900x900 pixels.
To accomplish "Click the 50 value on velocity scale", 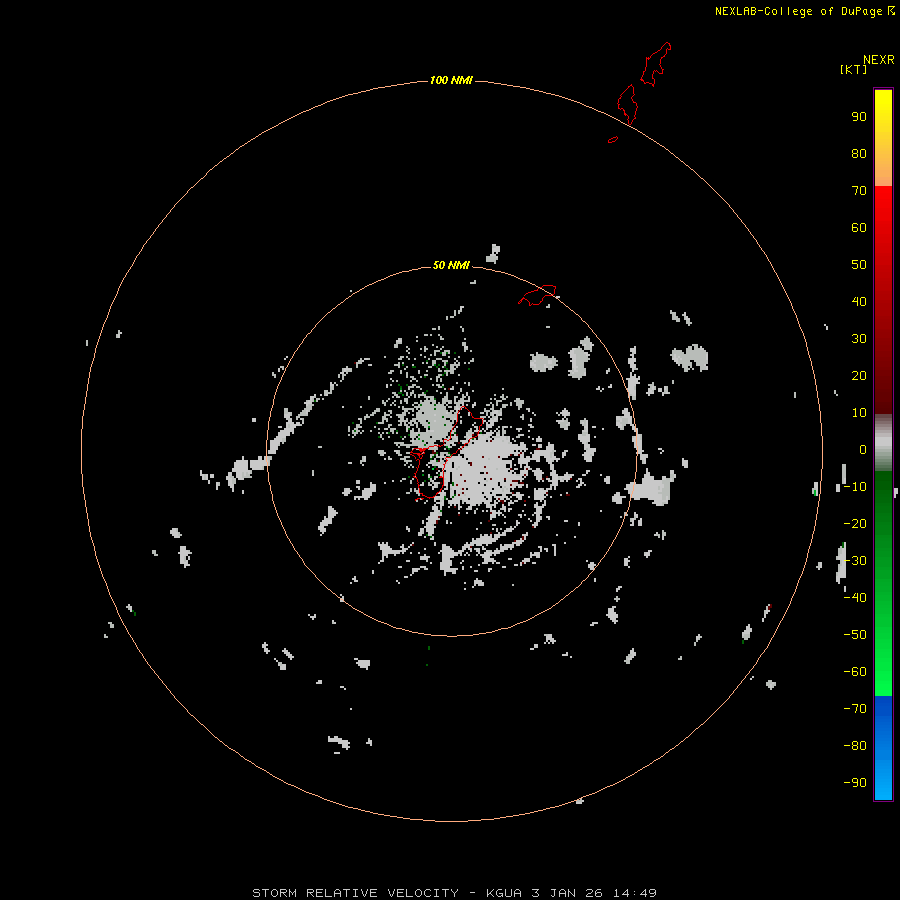I will (x=859, y=265).
